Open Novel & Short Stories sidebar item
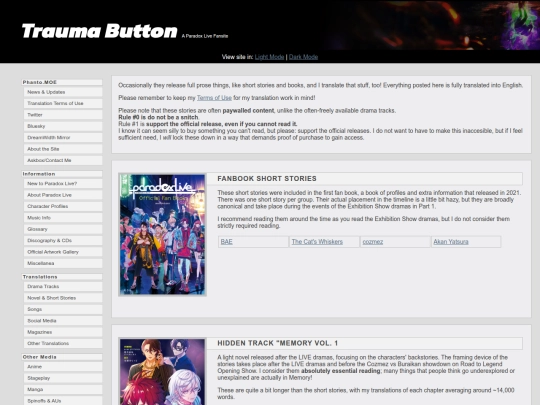Image resolution: width=540 pixels, height=405 pixels. click(x=63, y=298)
